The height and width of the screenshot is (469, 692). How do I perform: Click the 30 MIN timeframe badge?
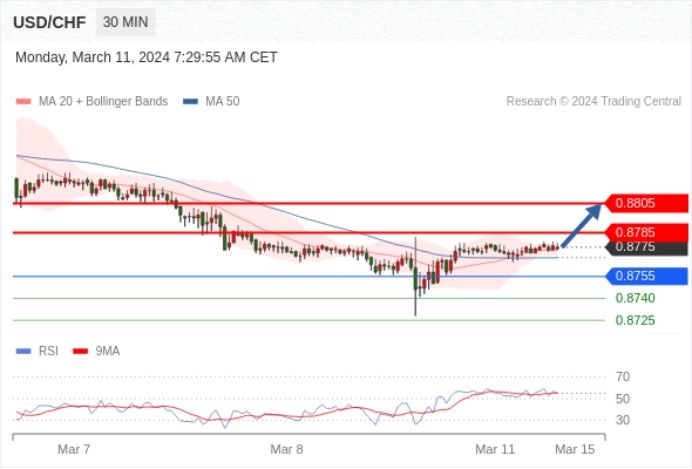point(125,22)
